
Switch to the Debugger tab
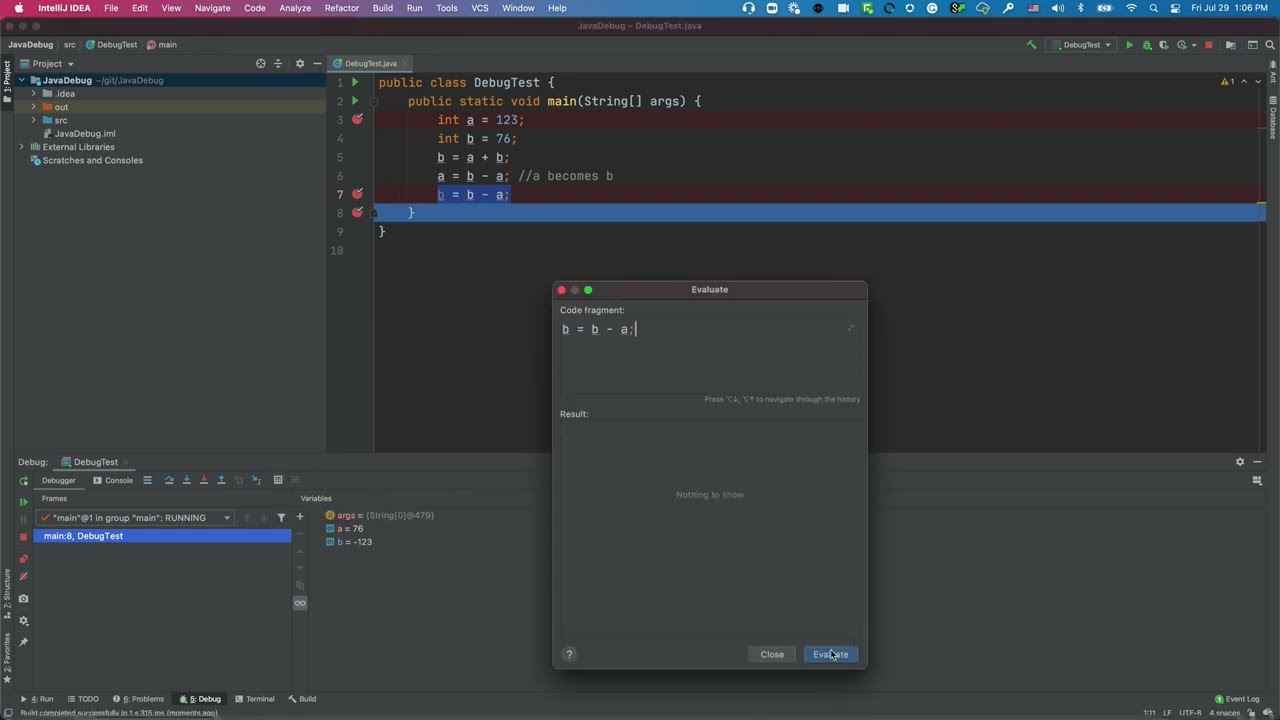[58, 480]
